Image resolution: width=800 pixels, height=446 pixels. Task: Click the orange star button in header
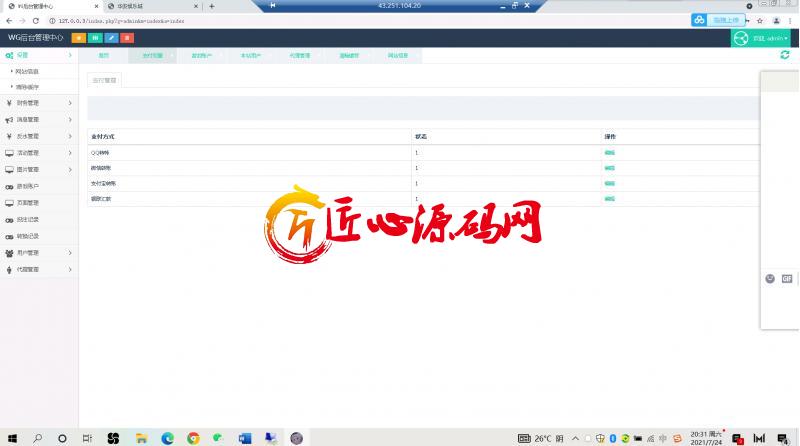click(x=79, y=38)
